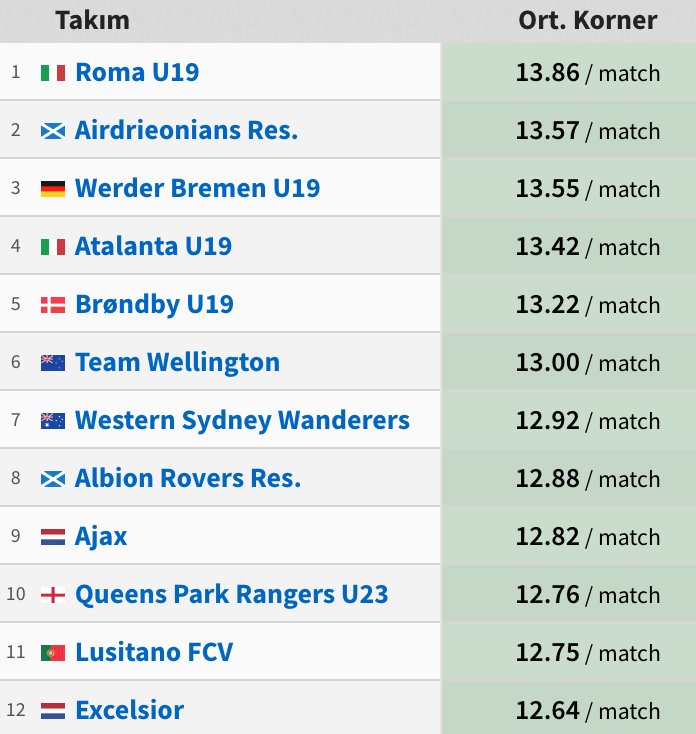The width and height of the screenshot is (696, 734).
Task: Open the Excelsior team link
Action: [x=130, y=711]
